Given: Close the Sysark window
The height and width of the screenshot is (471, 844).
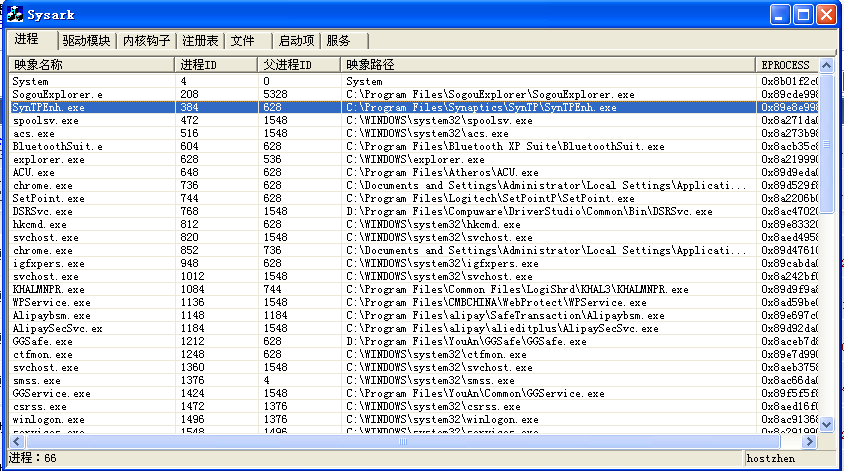Looking at the screenshot, I should 826,15.
